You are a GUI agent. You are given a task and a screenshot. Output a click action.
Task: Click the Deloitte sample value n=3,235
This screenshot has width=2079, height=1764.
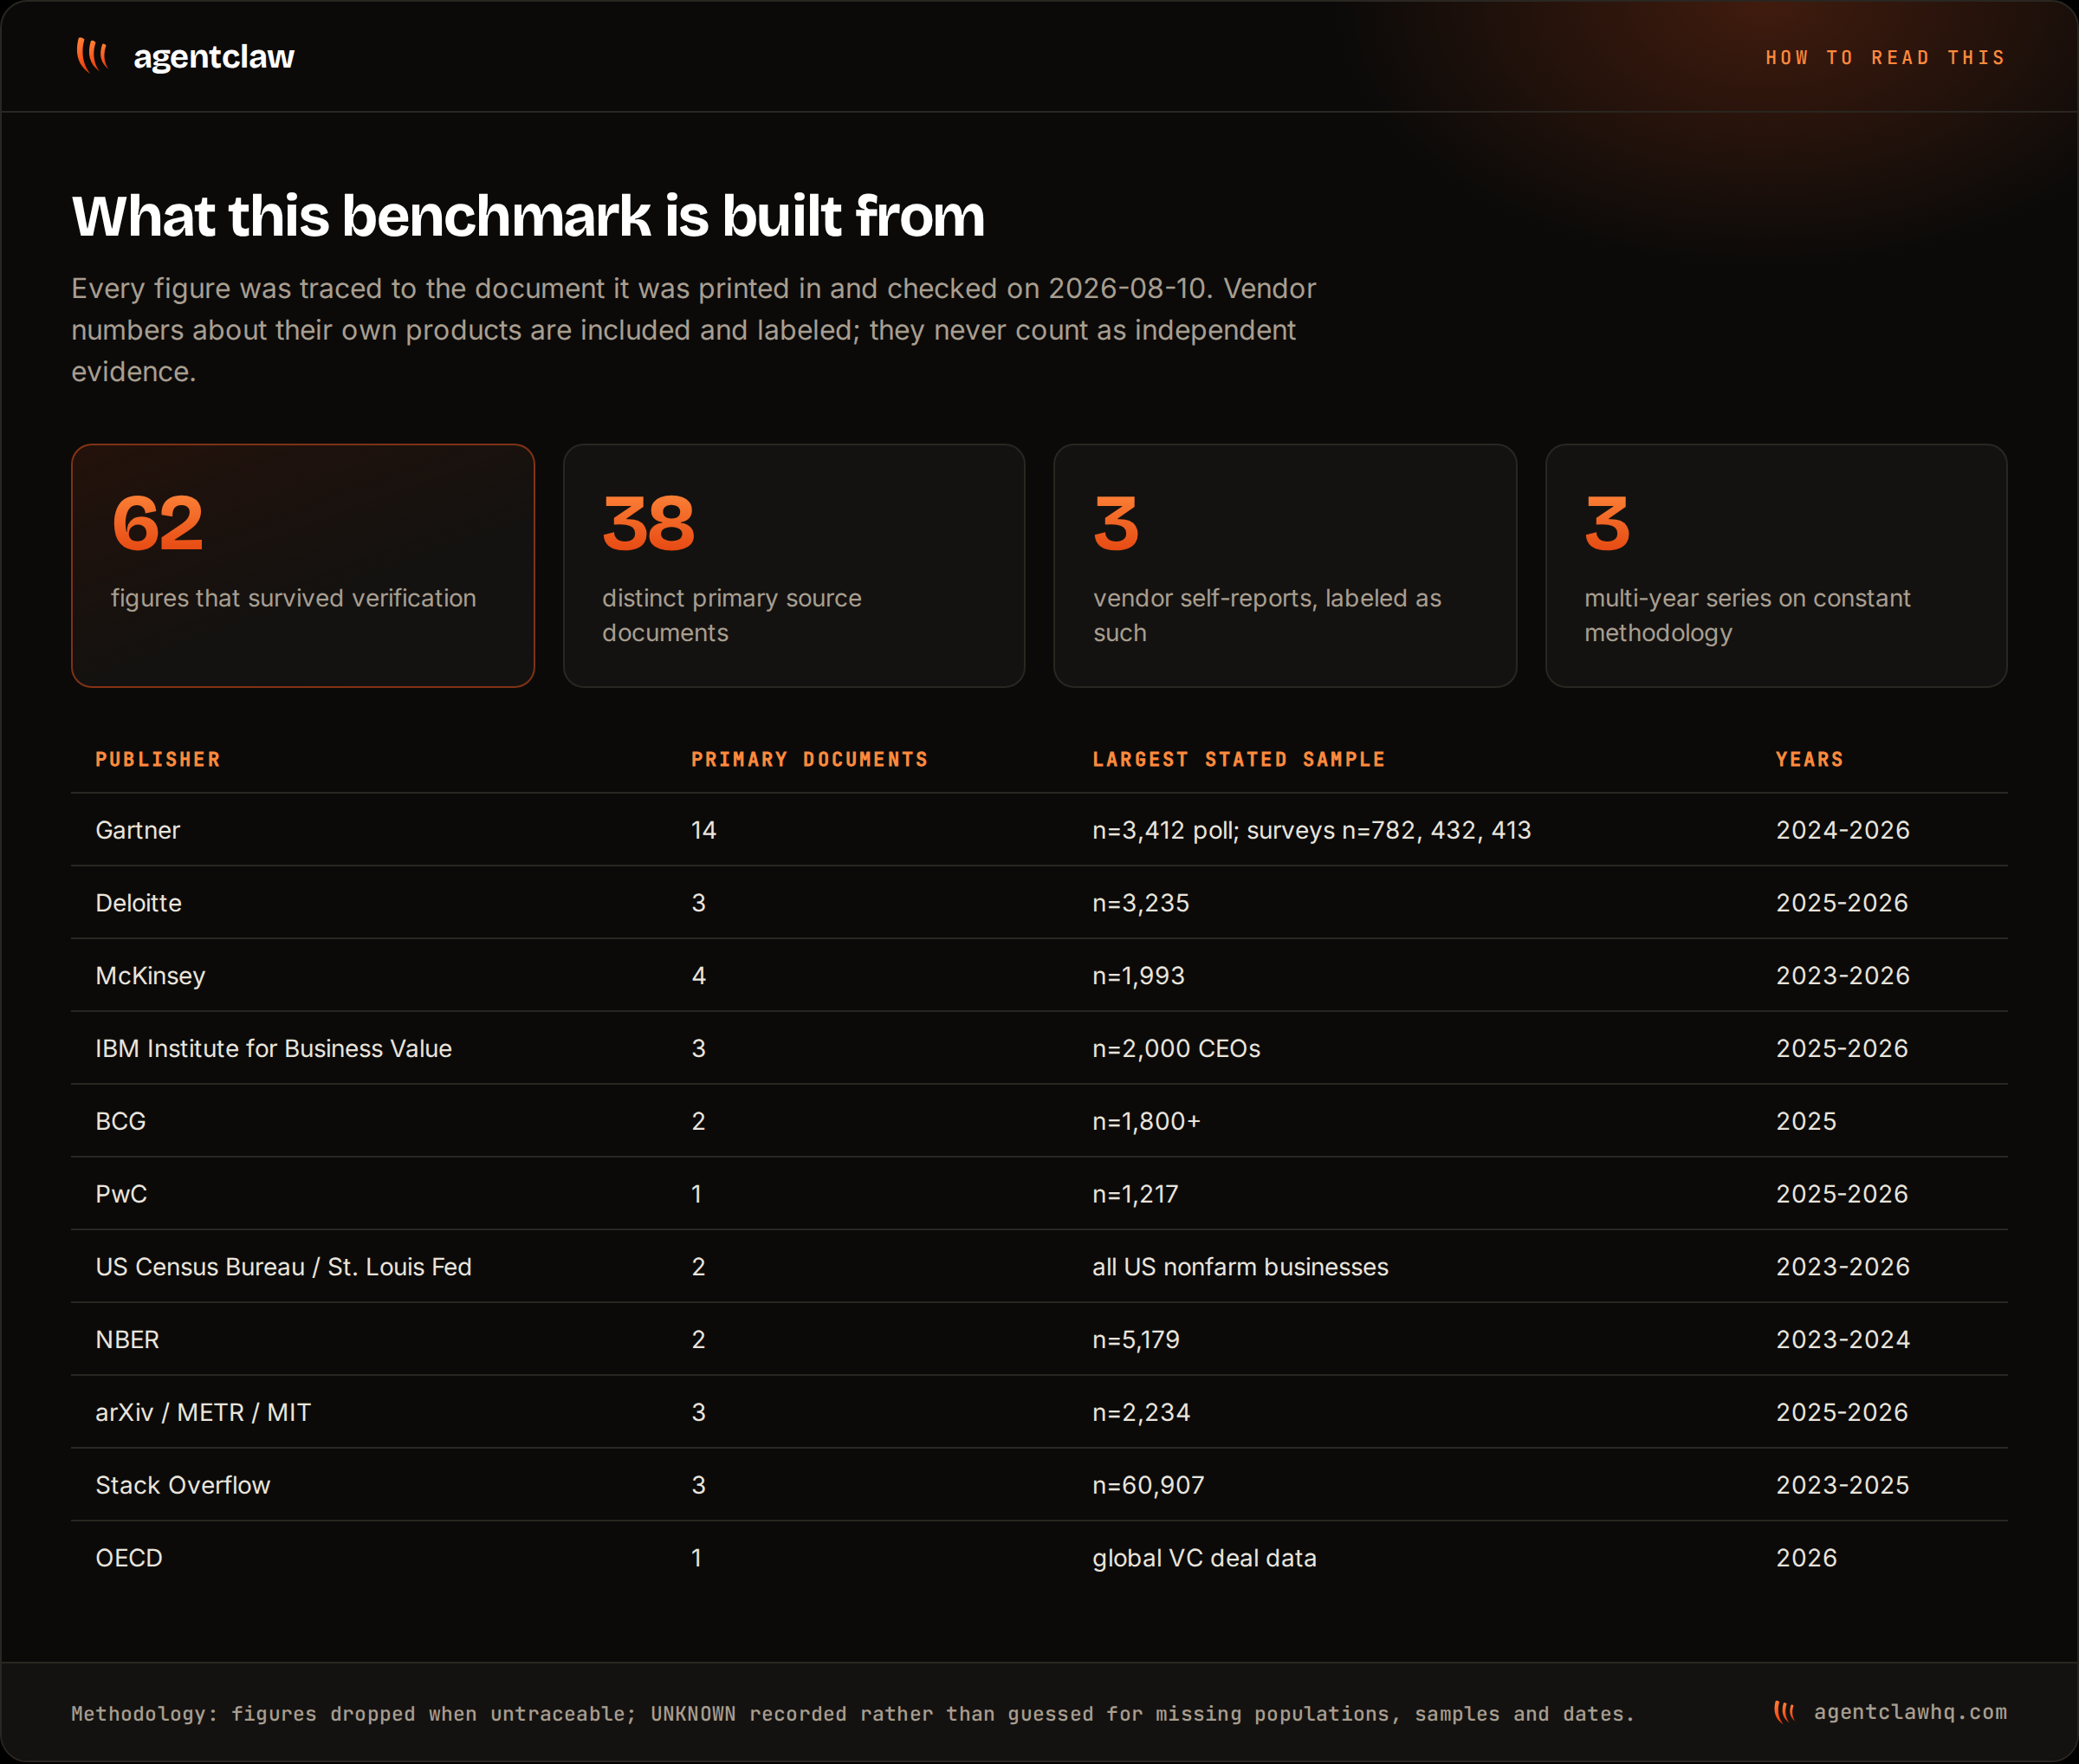pyautogui.click(x=1141, y=903)
